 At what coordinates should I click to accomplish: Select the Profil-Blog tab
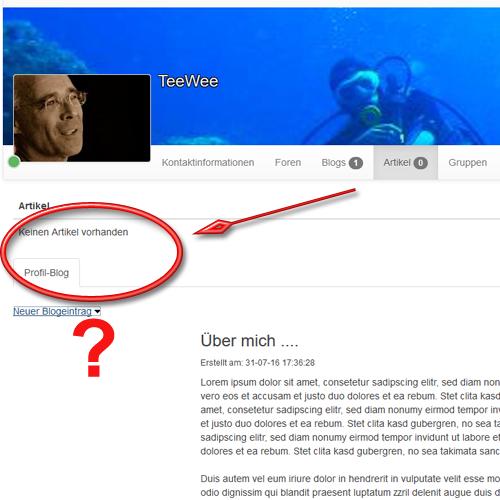[x=46, y=273]
